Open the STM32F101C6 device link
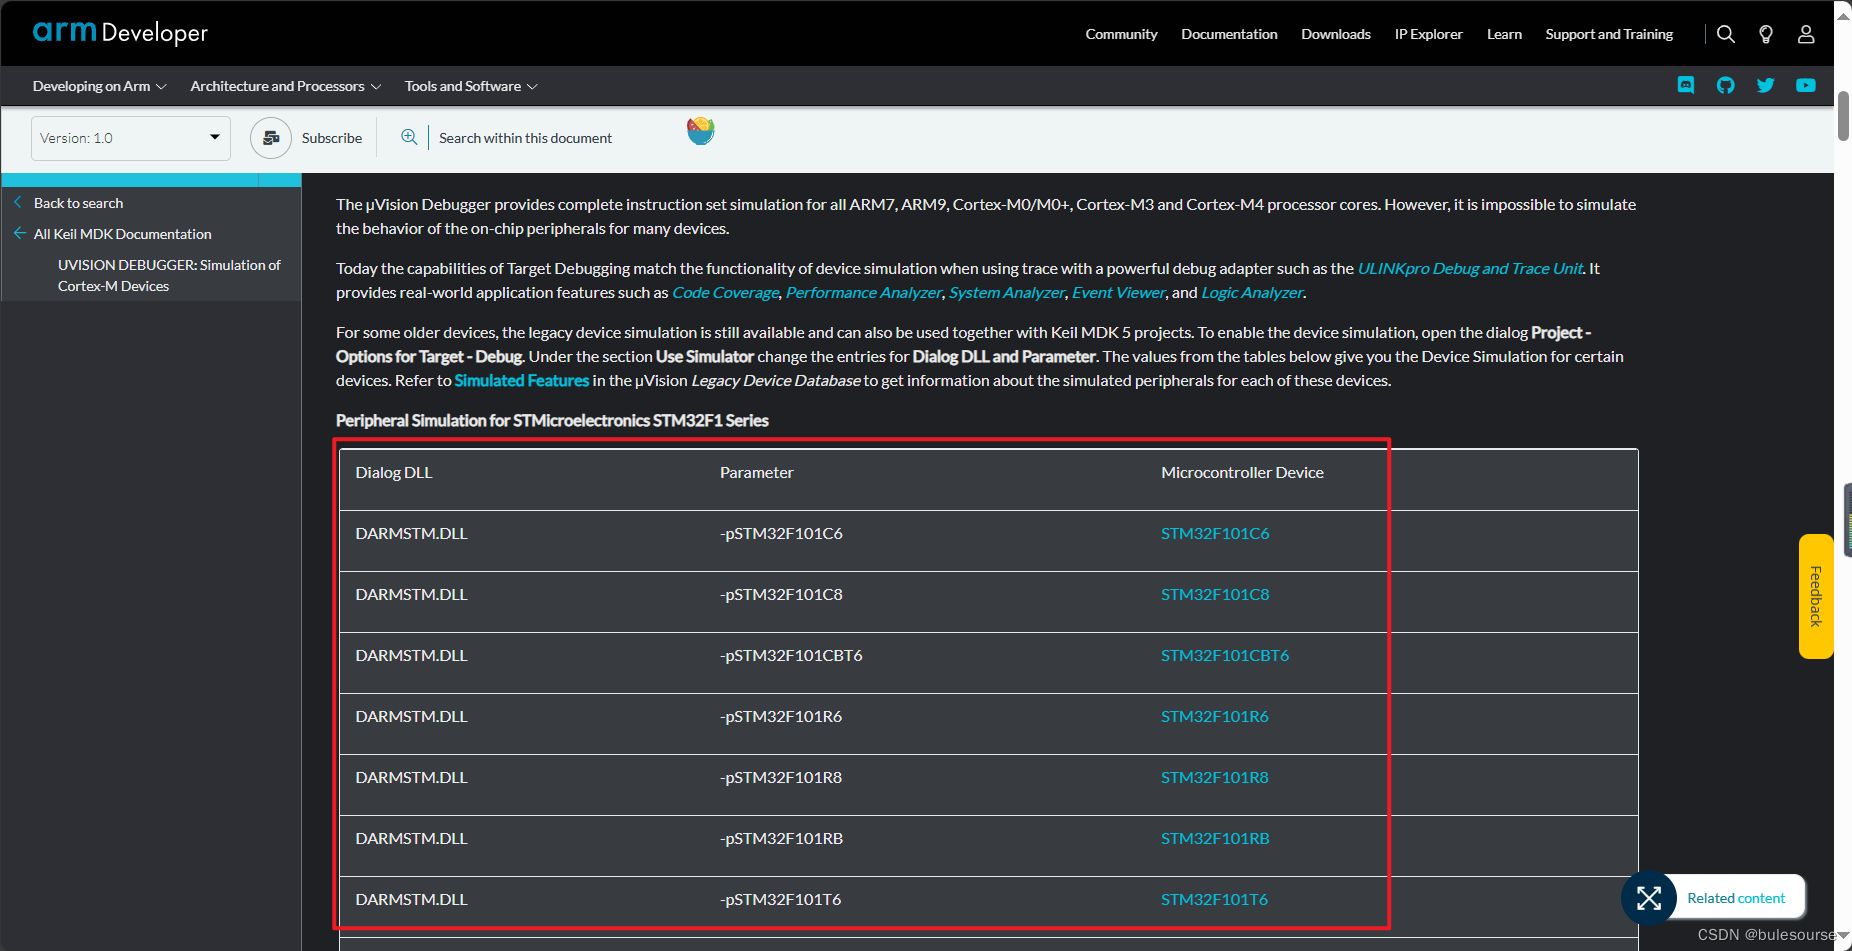The height and width of the screenshot is (951, 1852). [x=1215, y=533]
